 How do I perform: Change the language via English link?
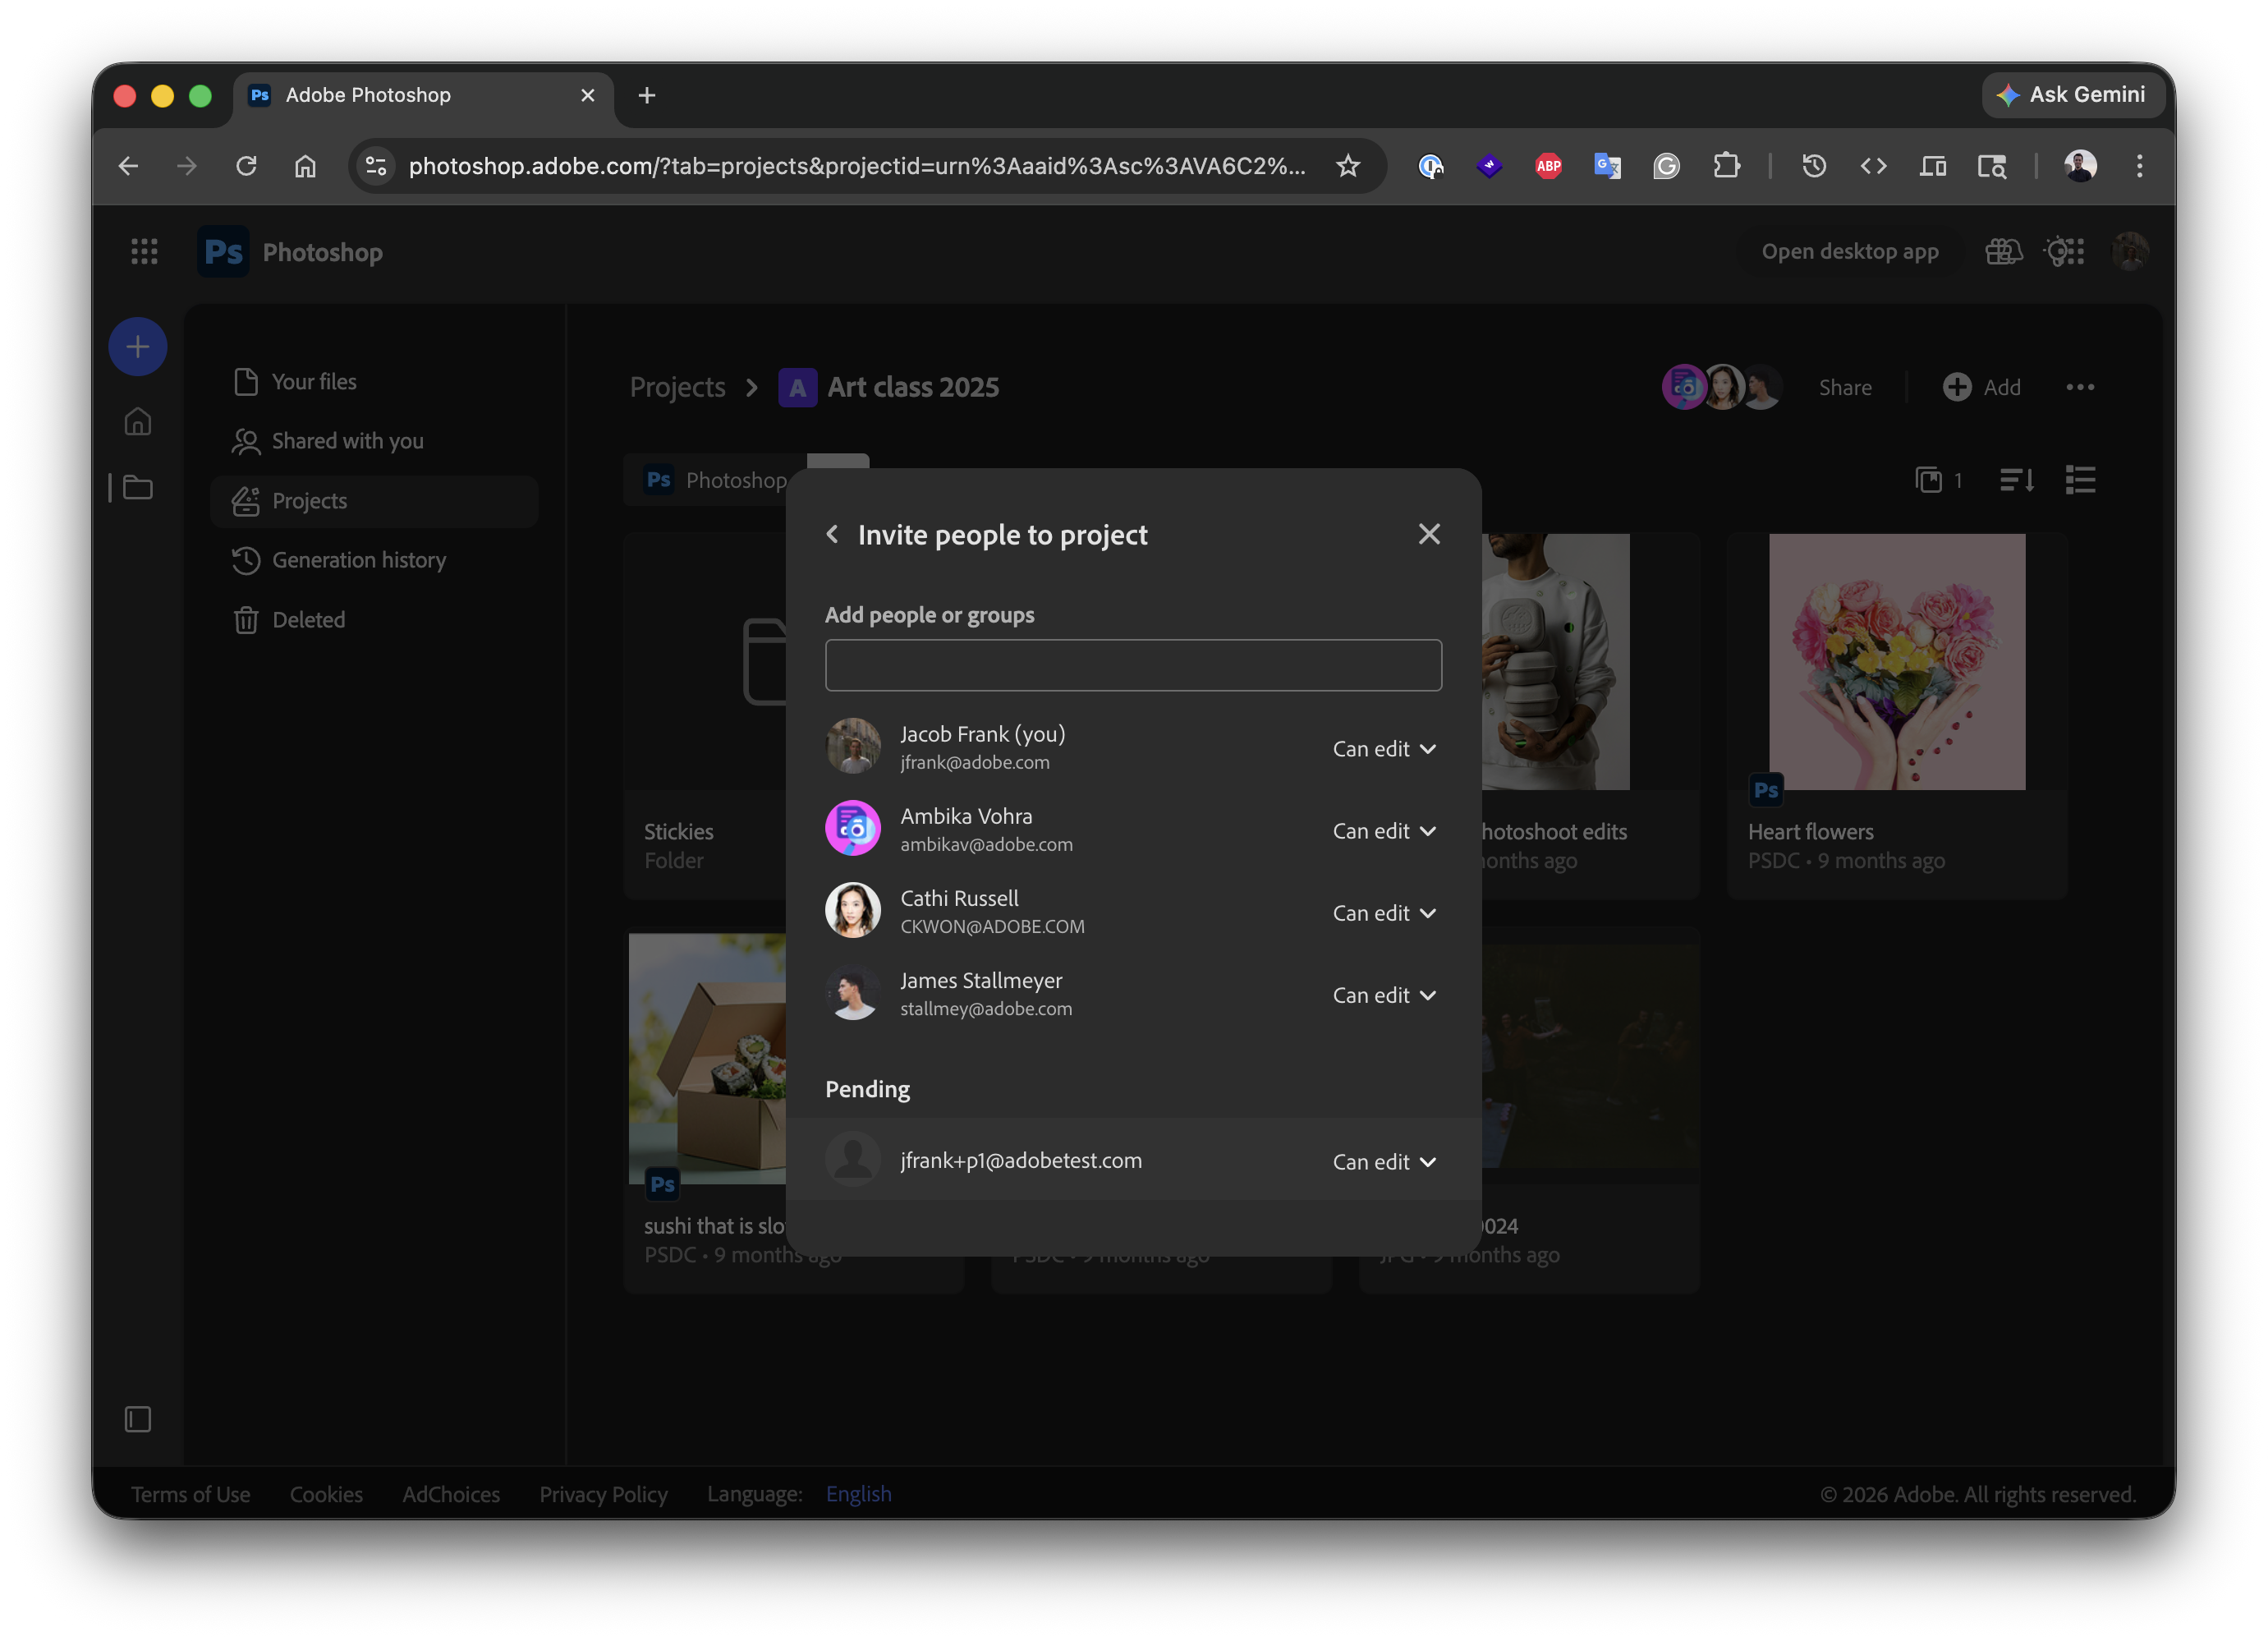click(858, 1494)
